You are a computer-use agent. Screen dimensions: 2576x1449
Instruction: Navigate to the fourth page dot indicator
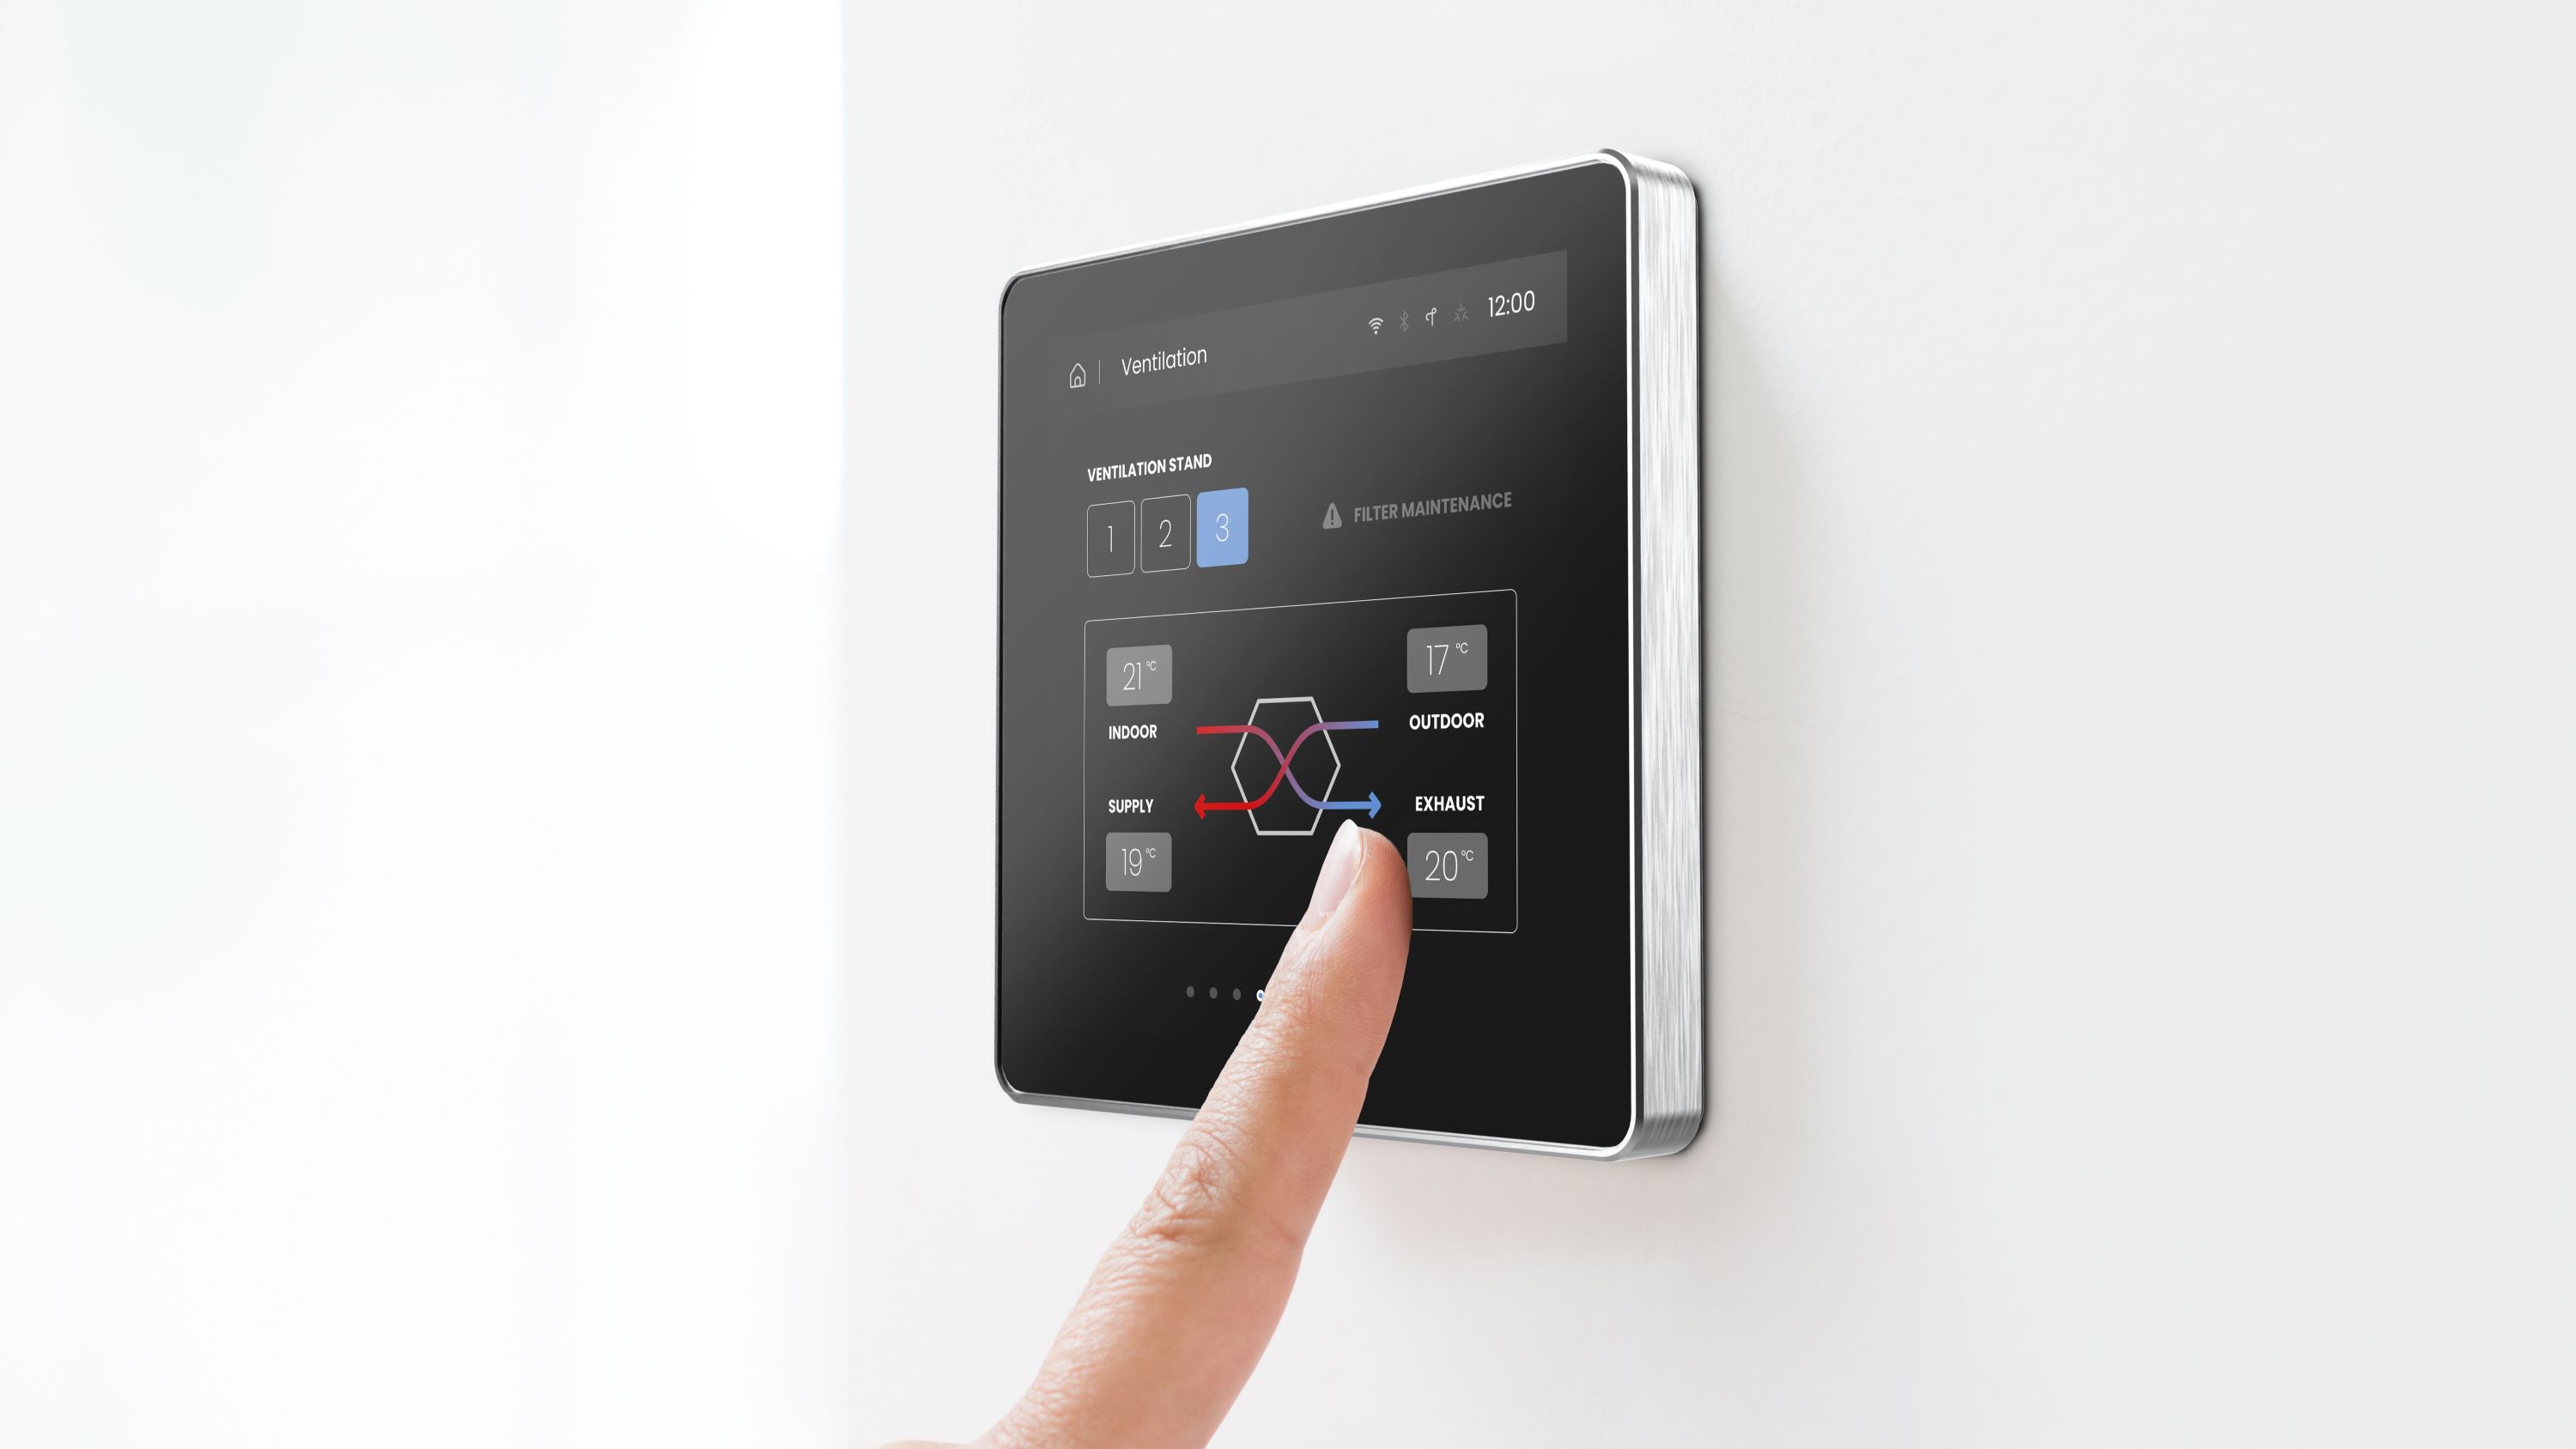point(1265,994)
